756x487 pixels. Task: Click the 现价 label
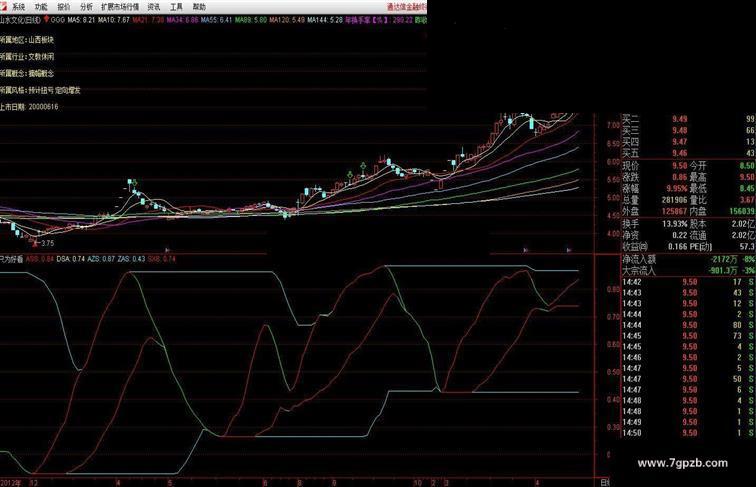(631, 165)
